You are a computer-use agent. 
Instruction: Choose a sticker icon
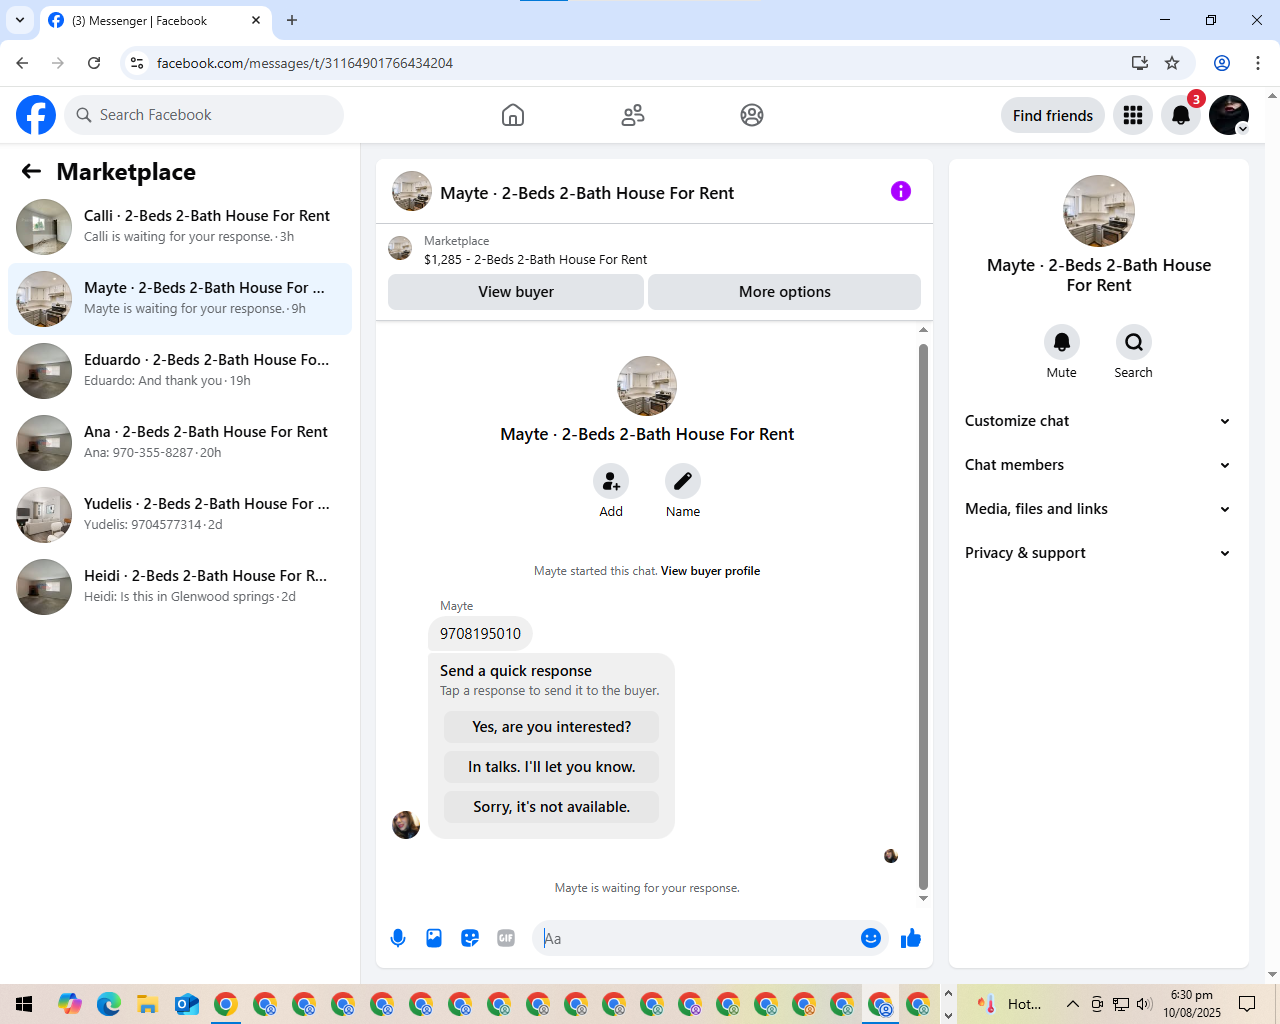click(x=470, y=938)
